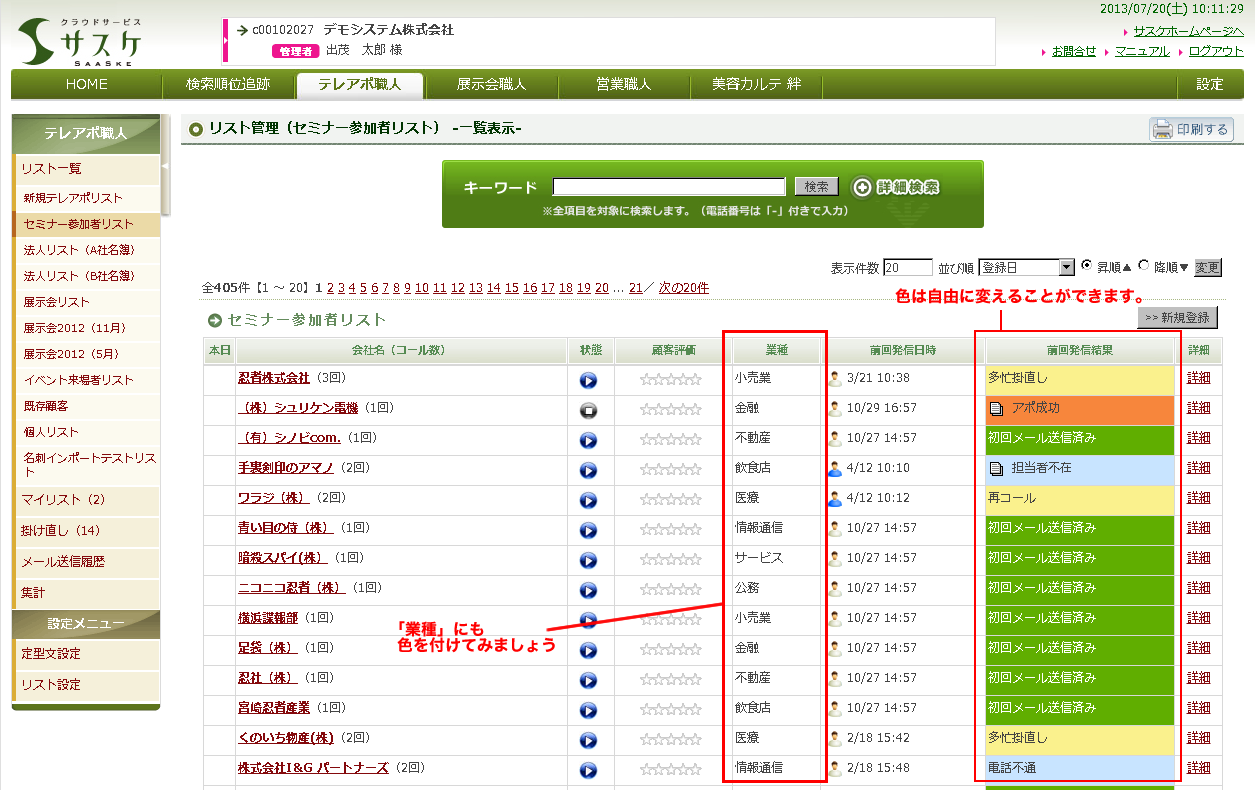Image resolution: width=1255 pixels, height=790 pixels.
Task: Open 詳細検索 with the plus icon
Action: coord(895,187)
